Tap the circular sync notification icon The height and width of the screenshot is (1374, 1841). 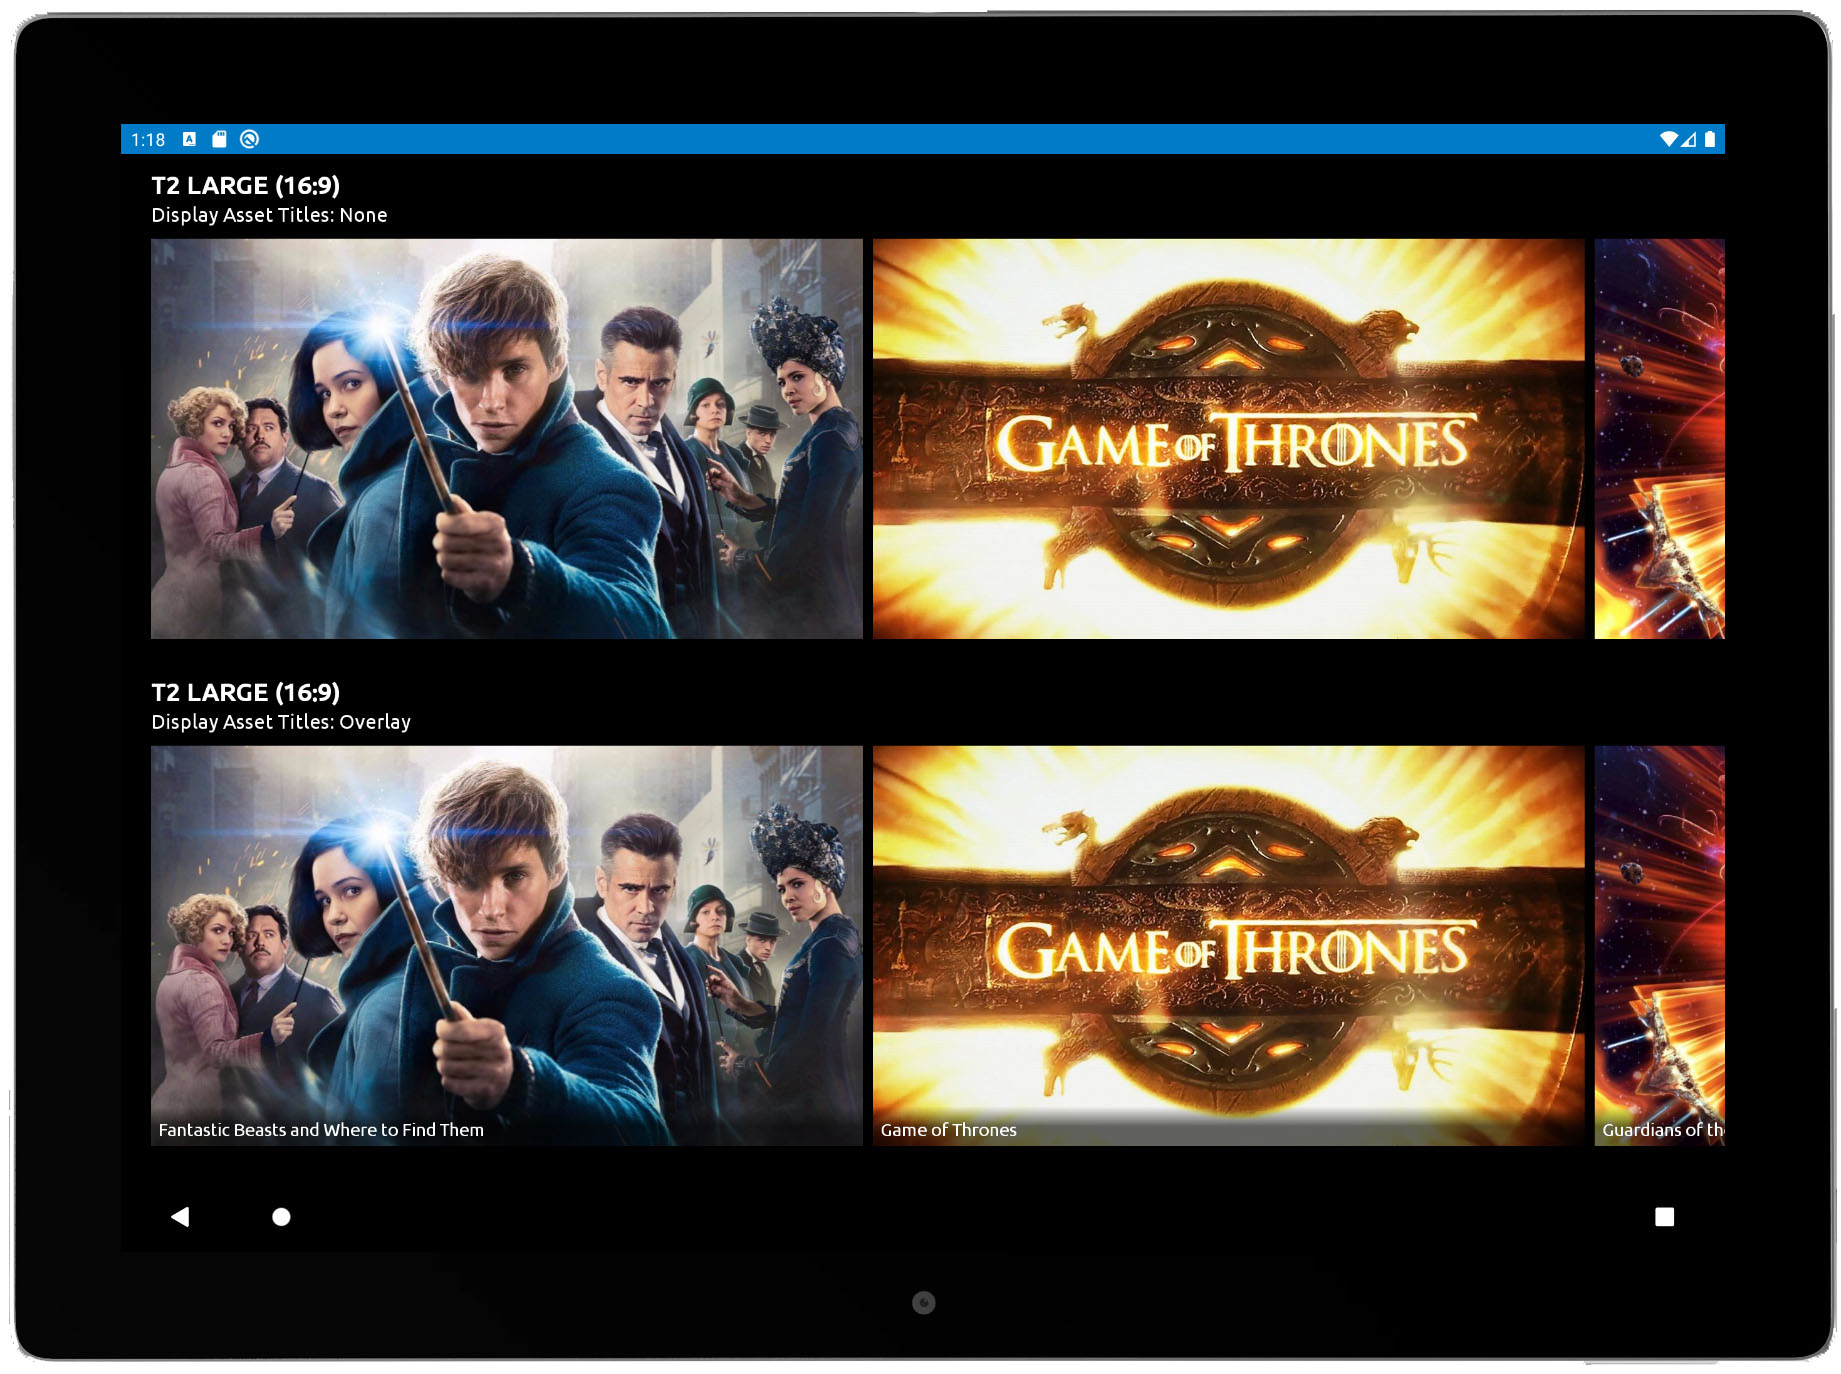(250, 139)
